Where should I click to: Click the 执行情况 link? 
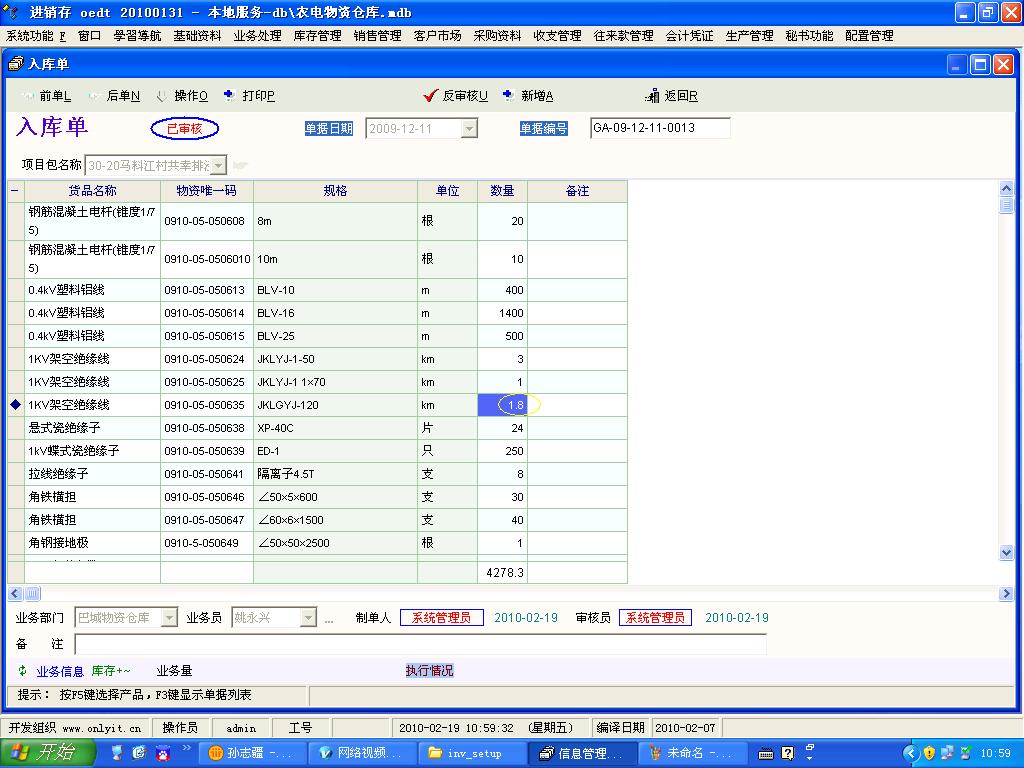(429, 671)
